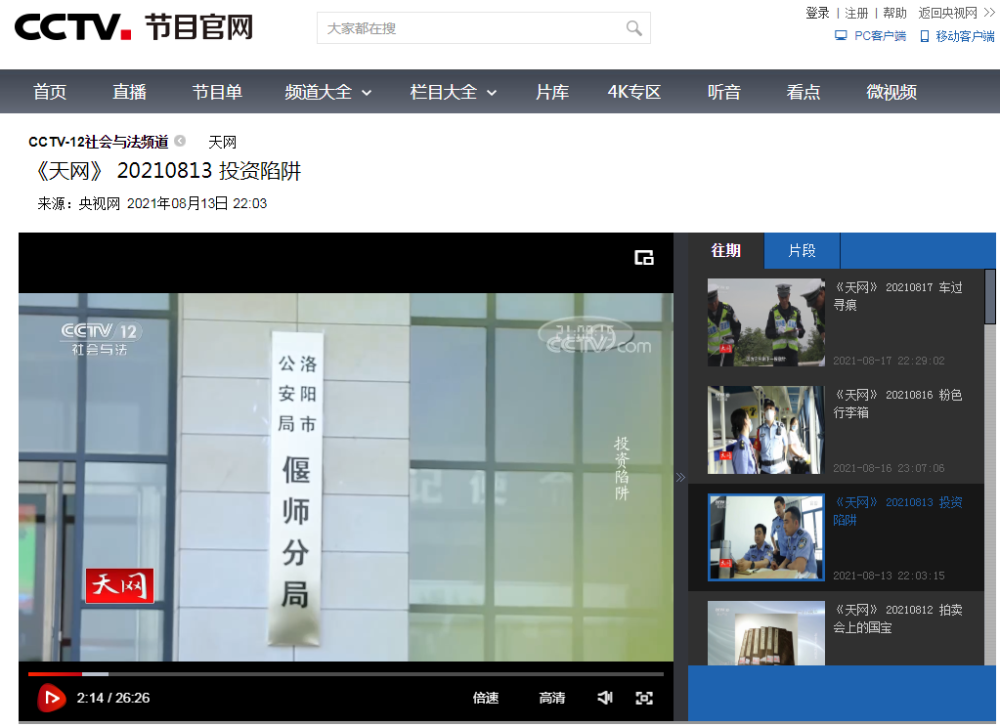Open the CCTV-12社会与法频道 link

coord(98,142)
